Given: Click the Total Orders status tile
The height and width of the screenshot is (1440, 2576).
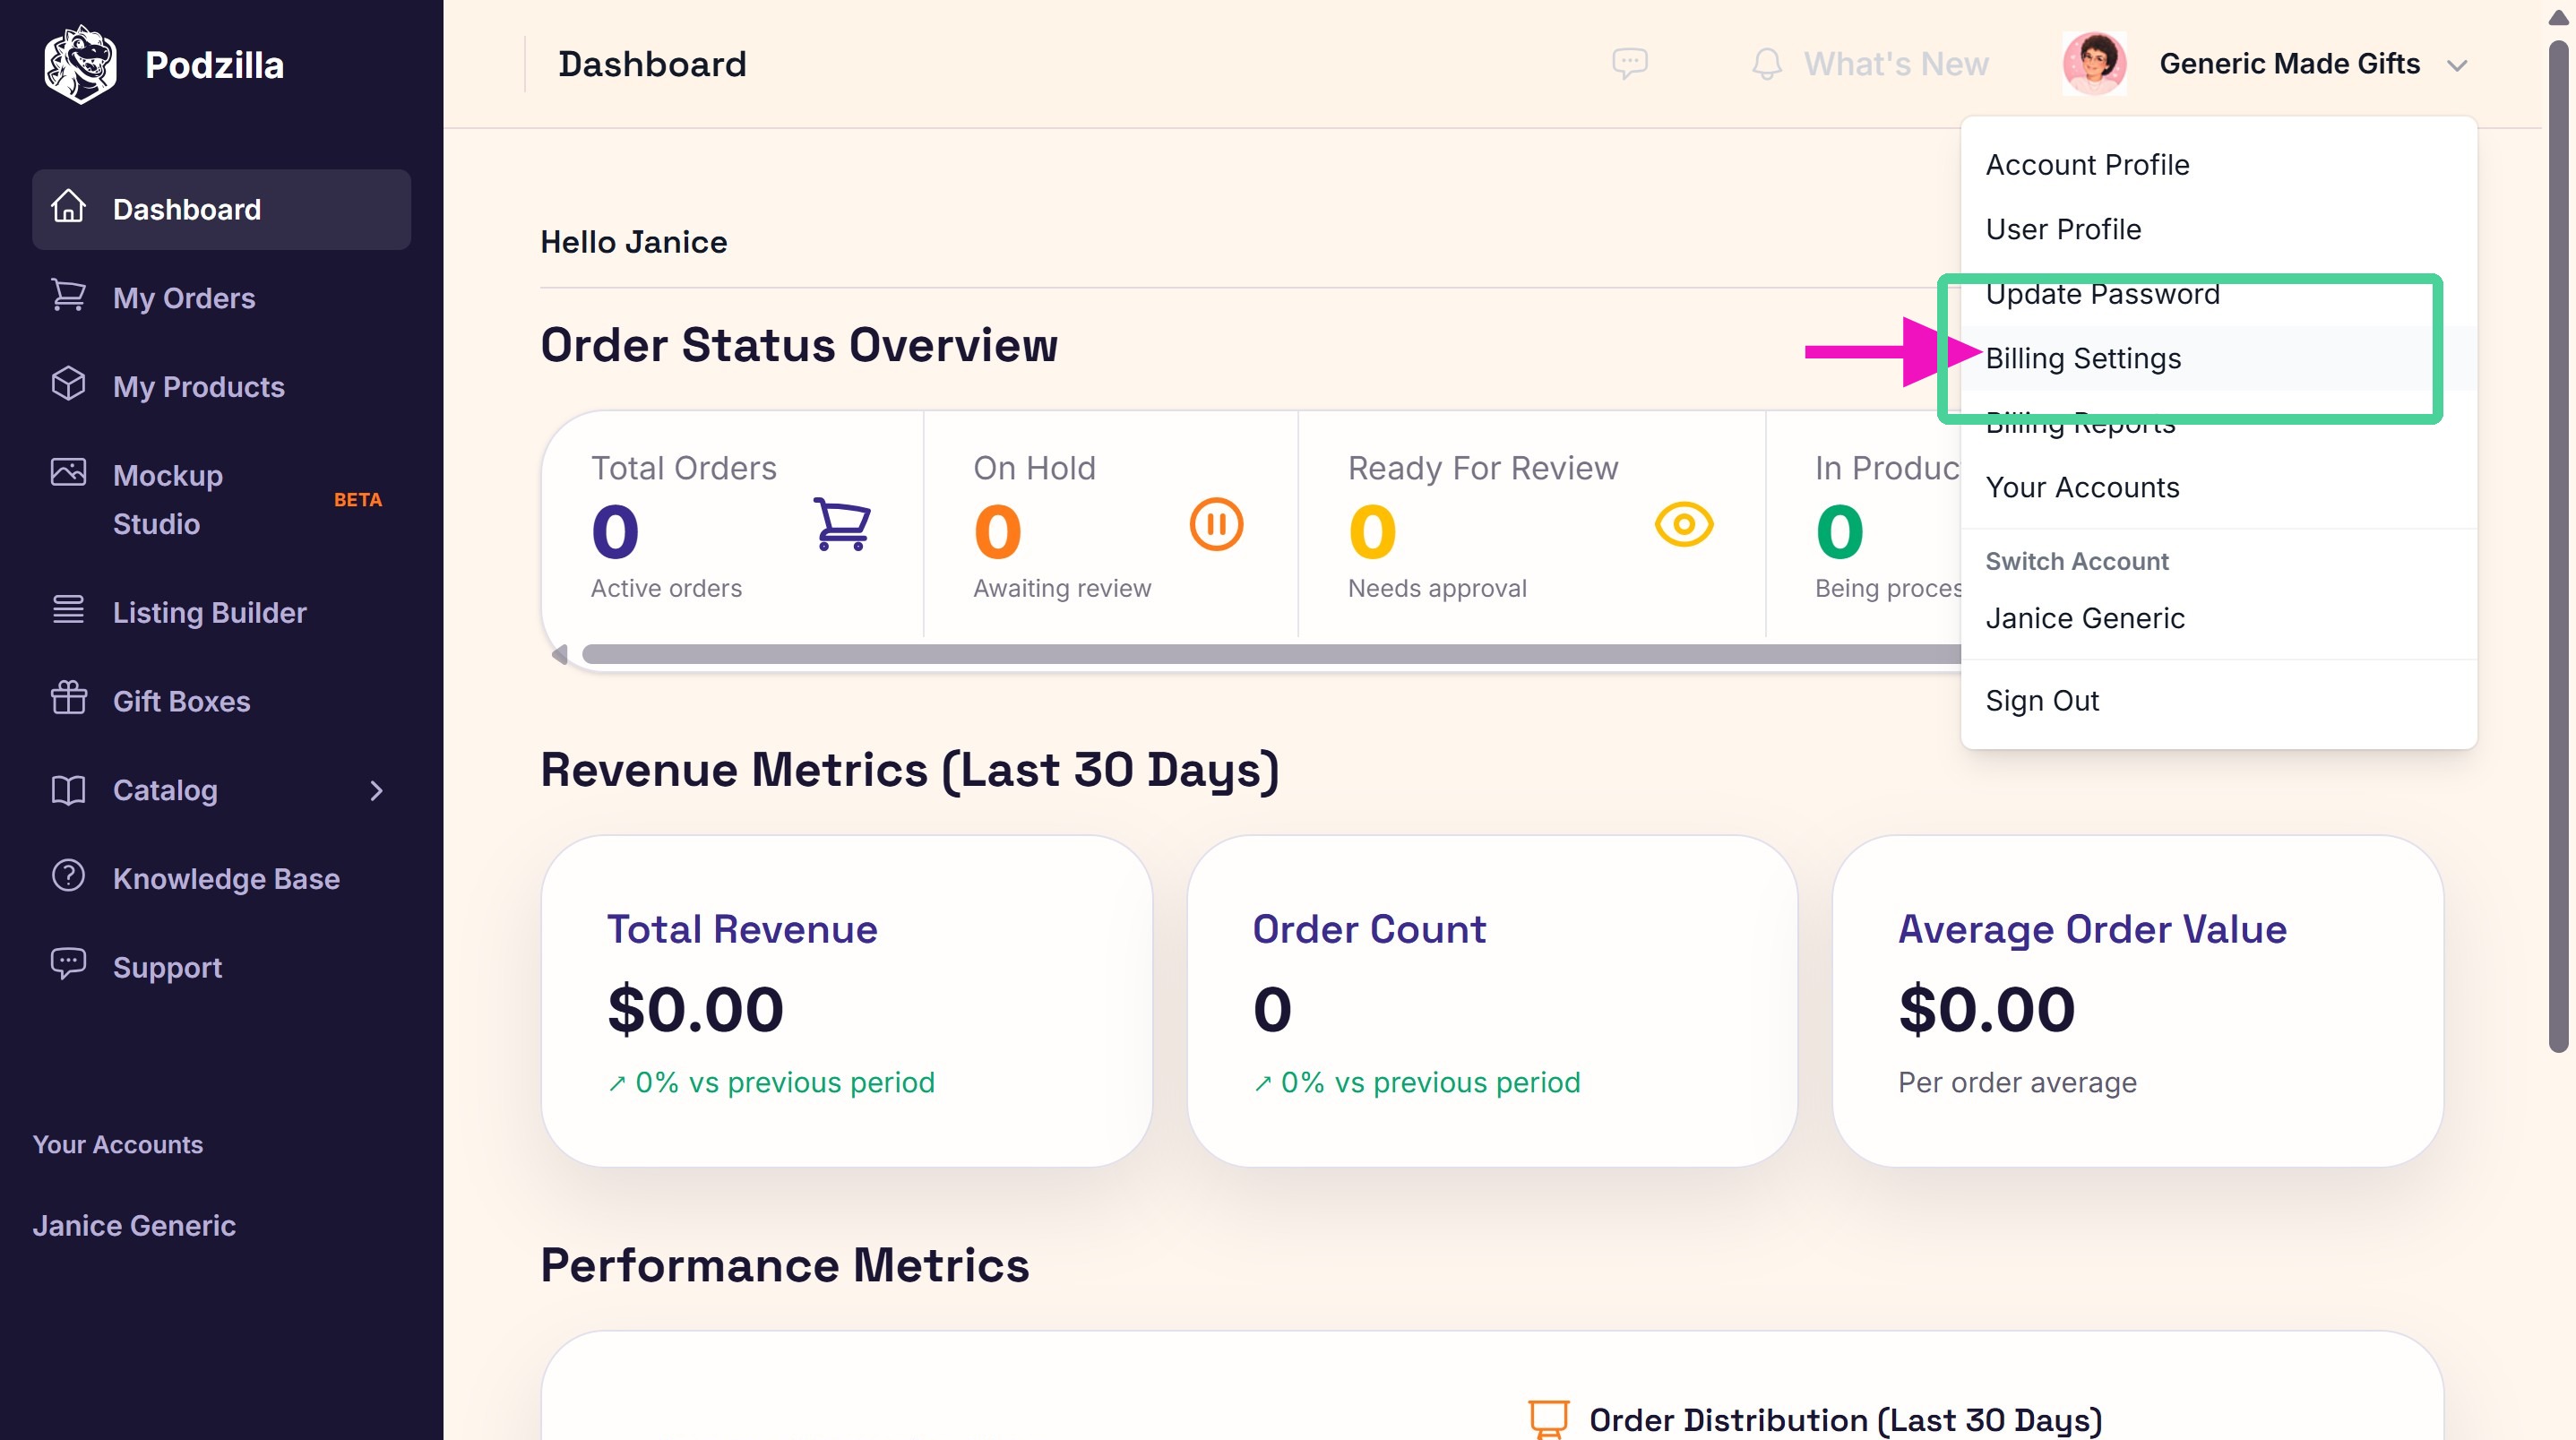Looking at the screenshot, I should pyautogui.click(x=732, y=525).
